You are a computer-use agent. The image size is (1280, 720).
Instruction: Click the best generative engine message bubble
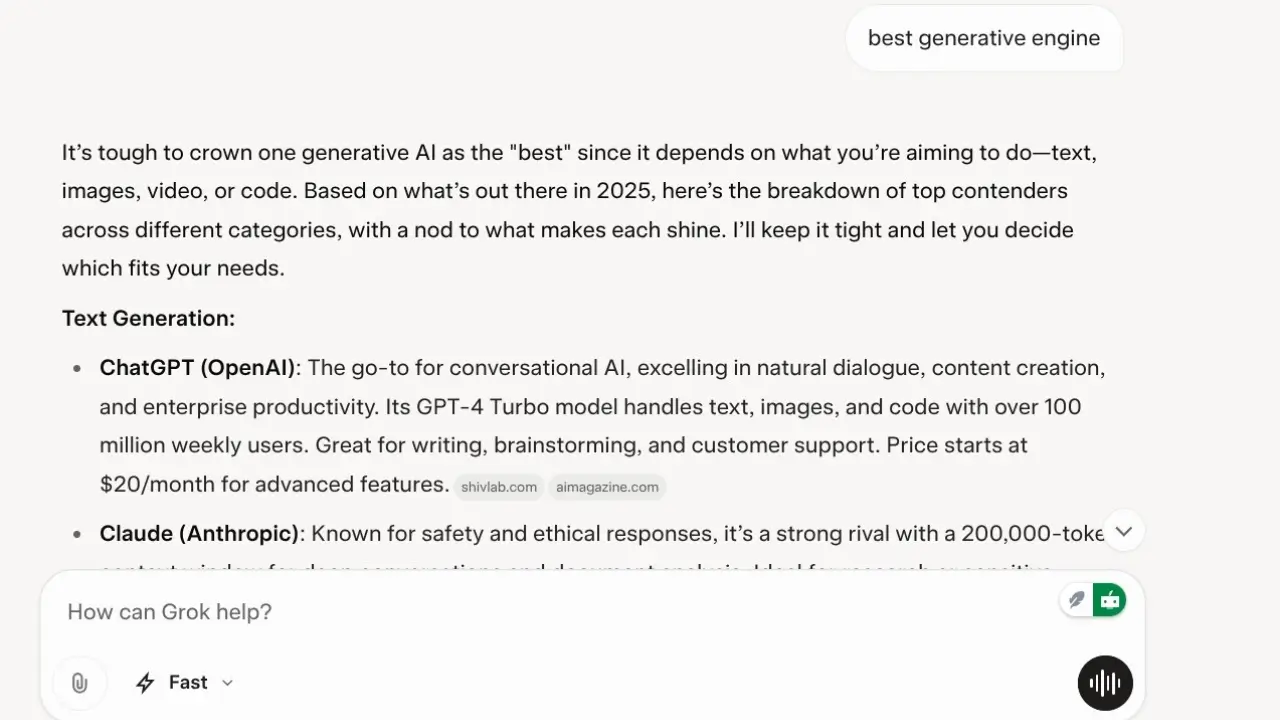[x=984, y=38]
